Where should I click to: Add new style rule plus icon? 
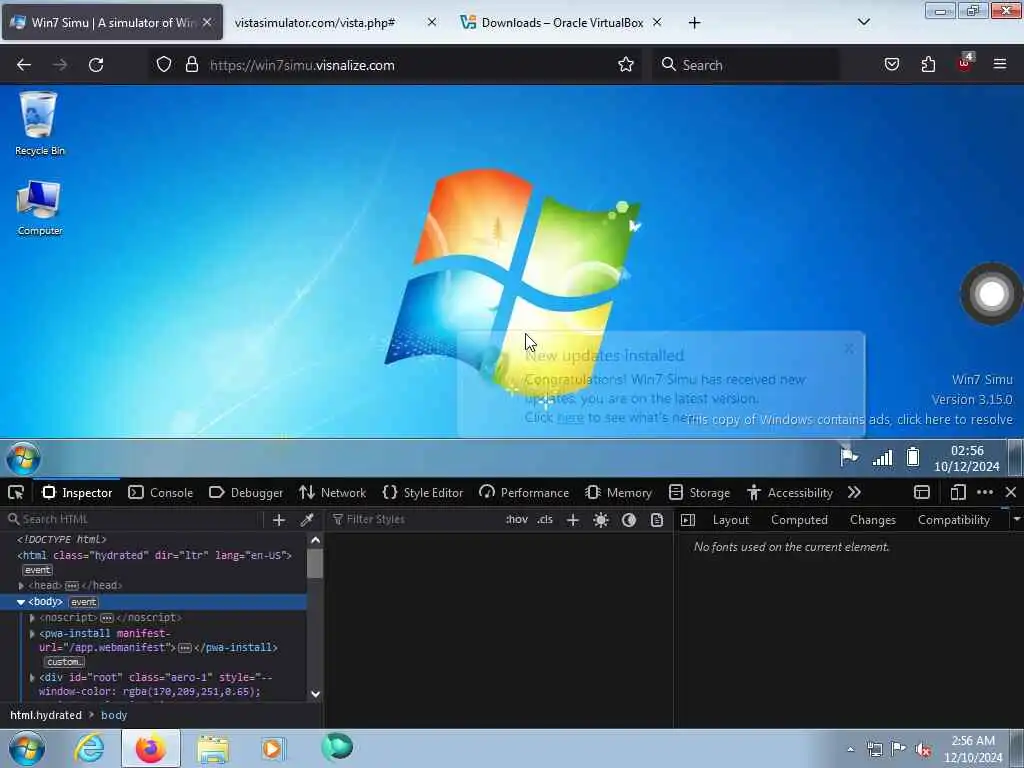(x=573, y=520)
